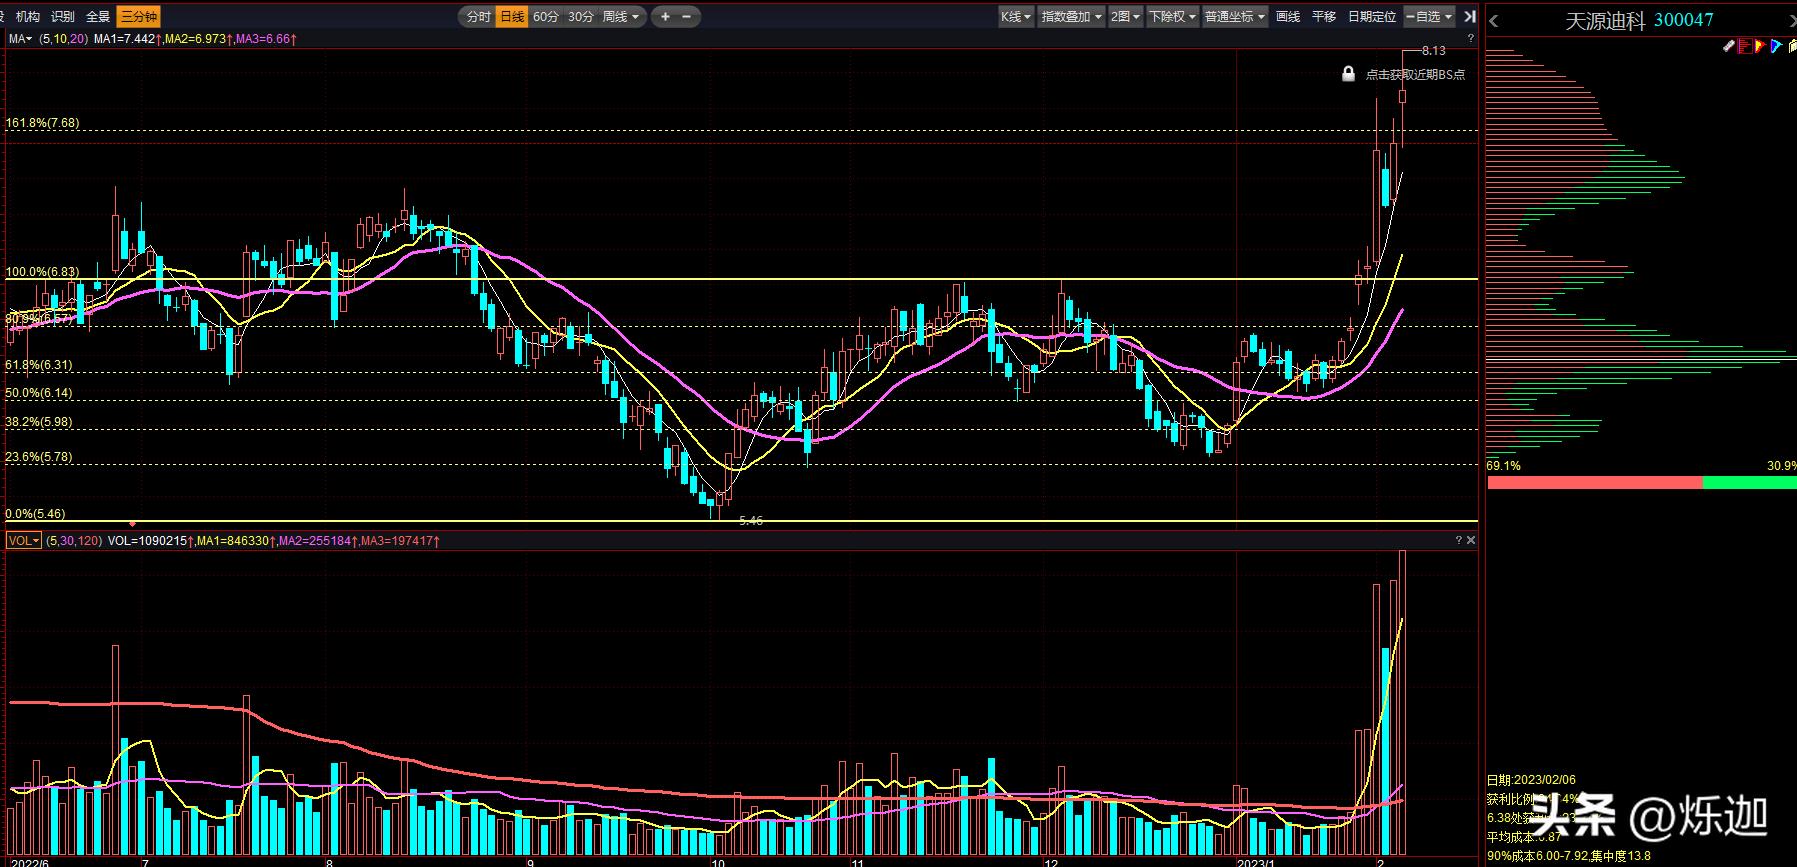Image resolution: width=1797 pixels, height=867 pixels.
Task: Open the K线 chart type dropdown
Action: tap(1016, 16)
